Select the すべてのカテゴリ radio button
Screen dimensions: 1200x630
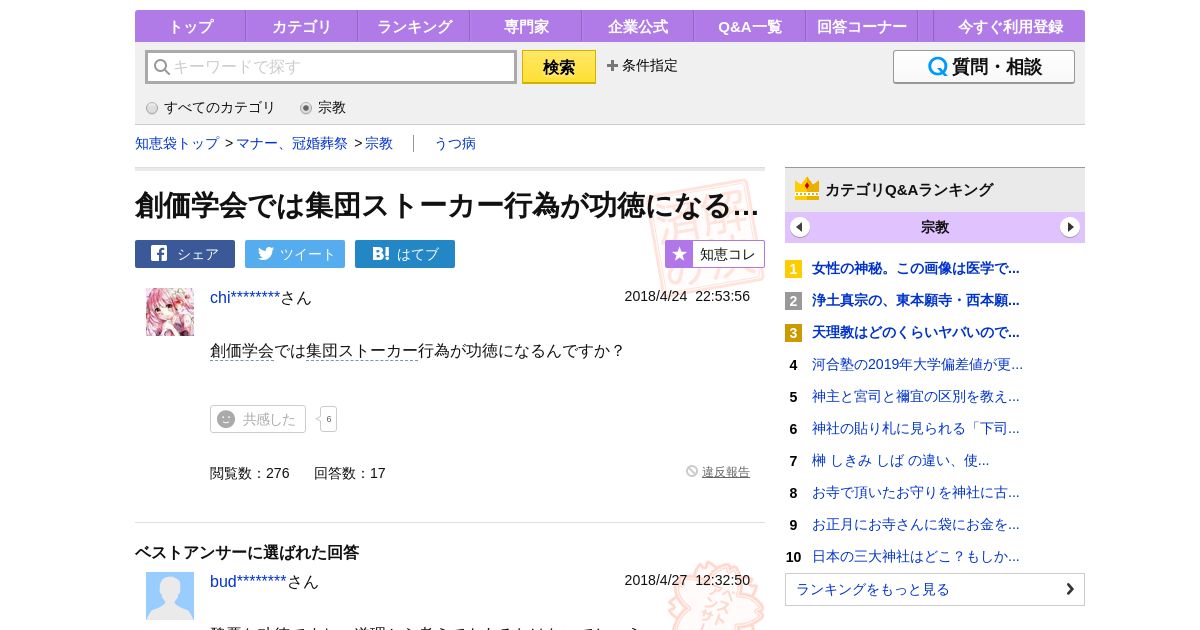[152, 108]
